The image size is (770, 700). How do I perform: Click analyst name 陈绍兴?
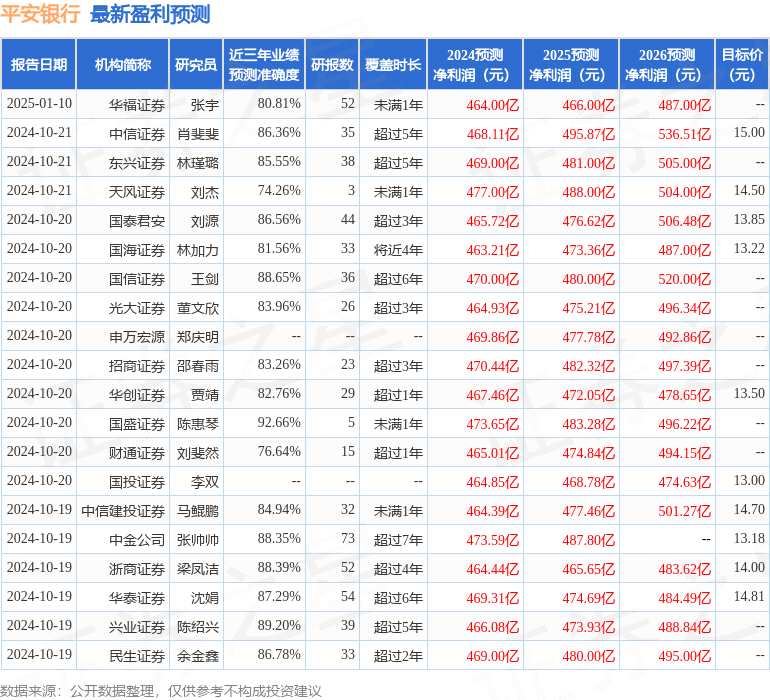(x=197, y=626)
